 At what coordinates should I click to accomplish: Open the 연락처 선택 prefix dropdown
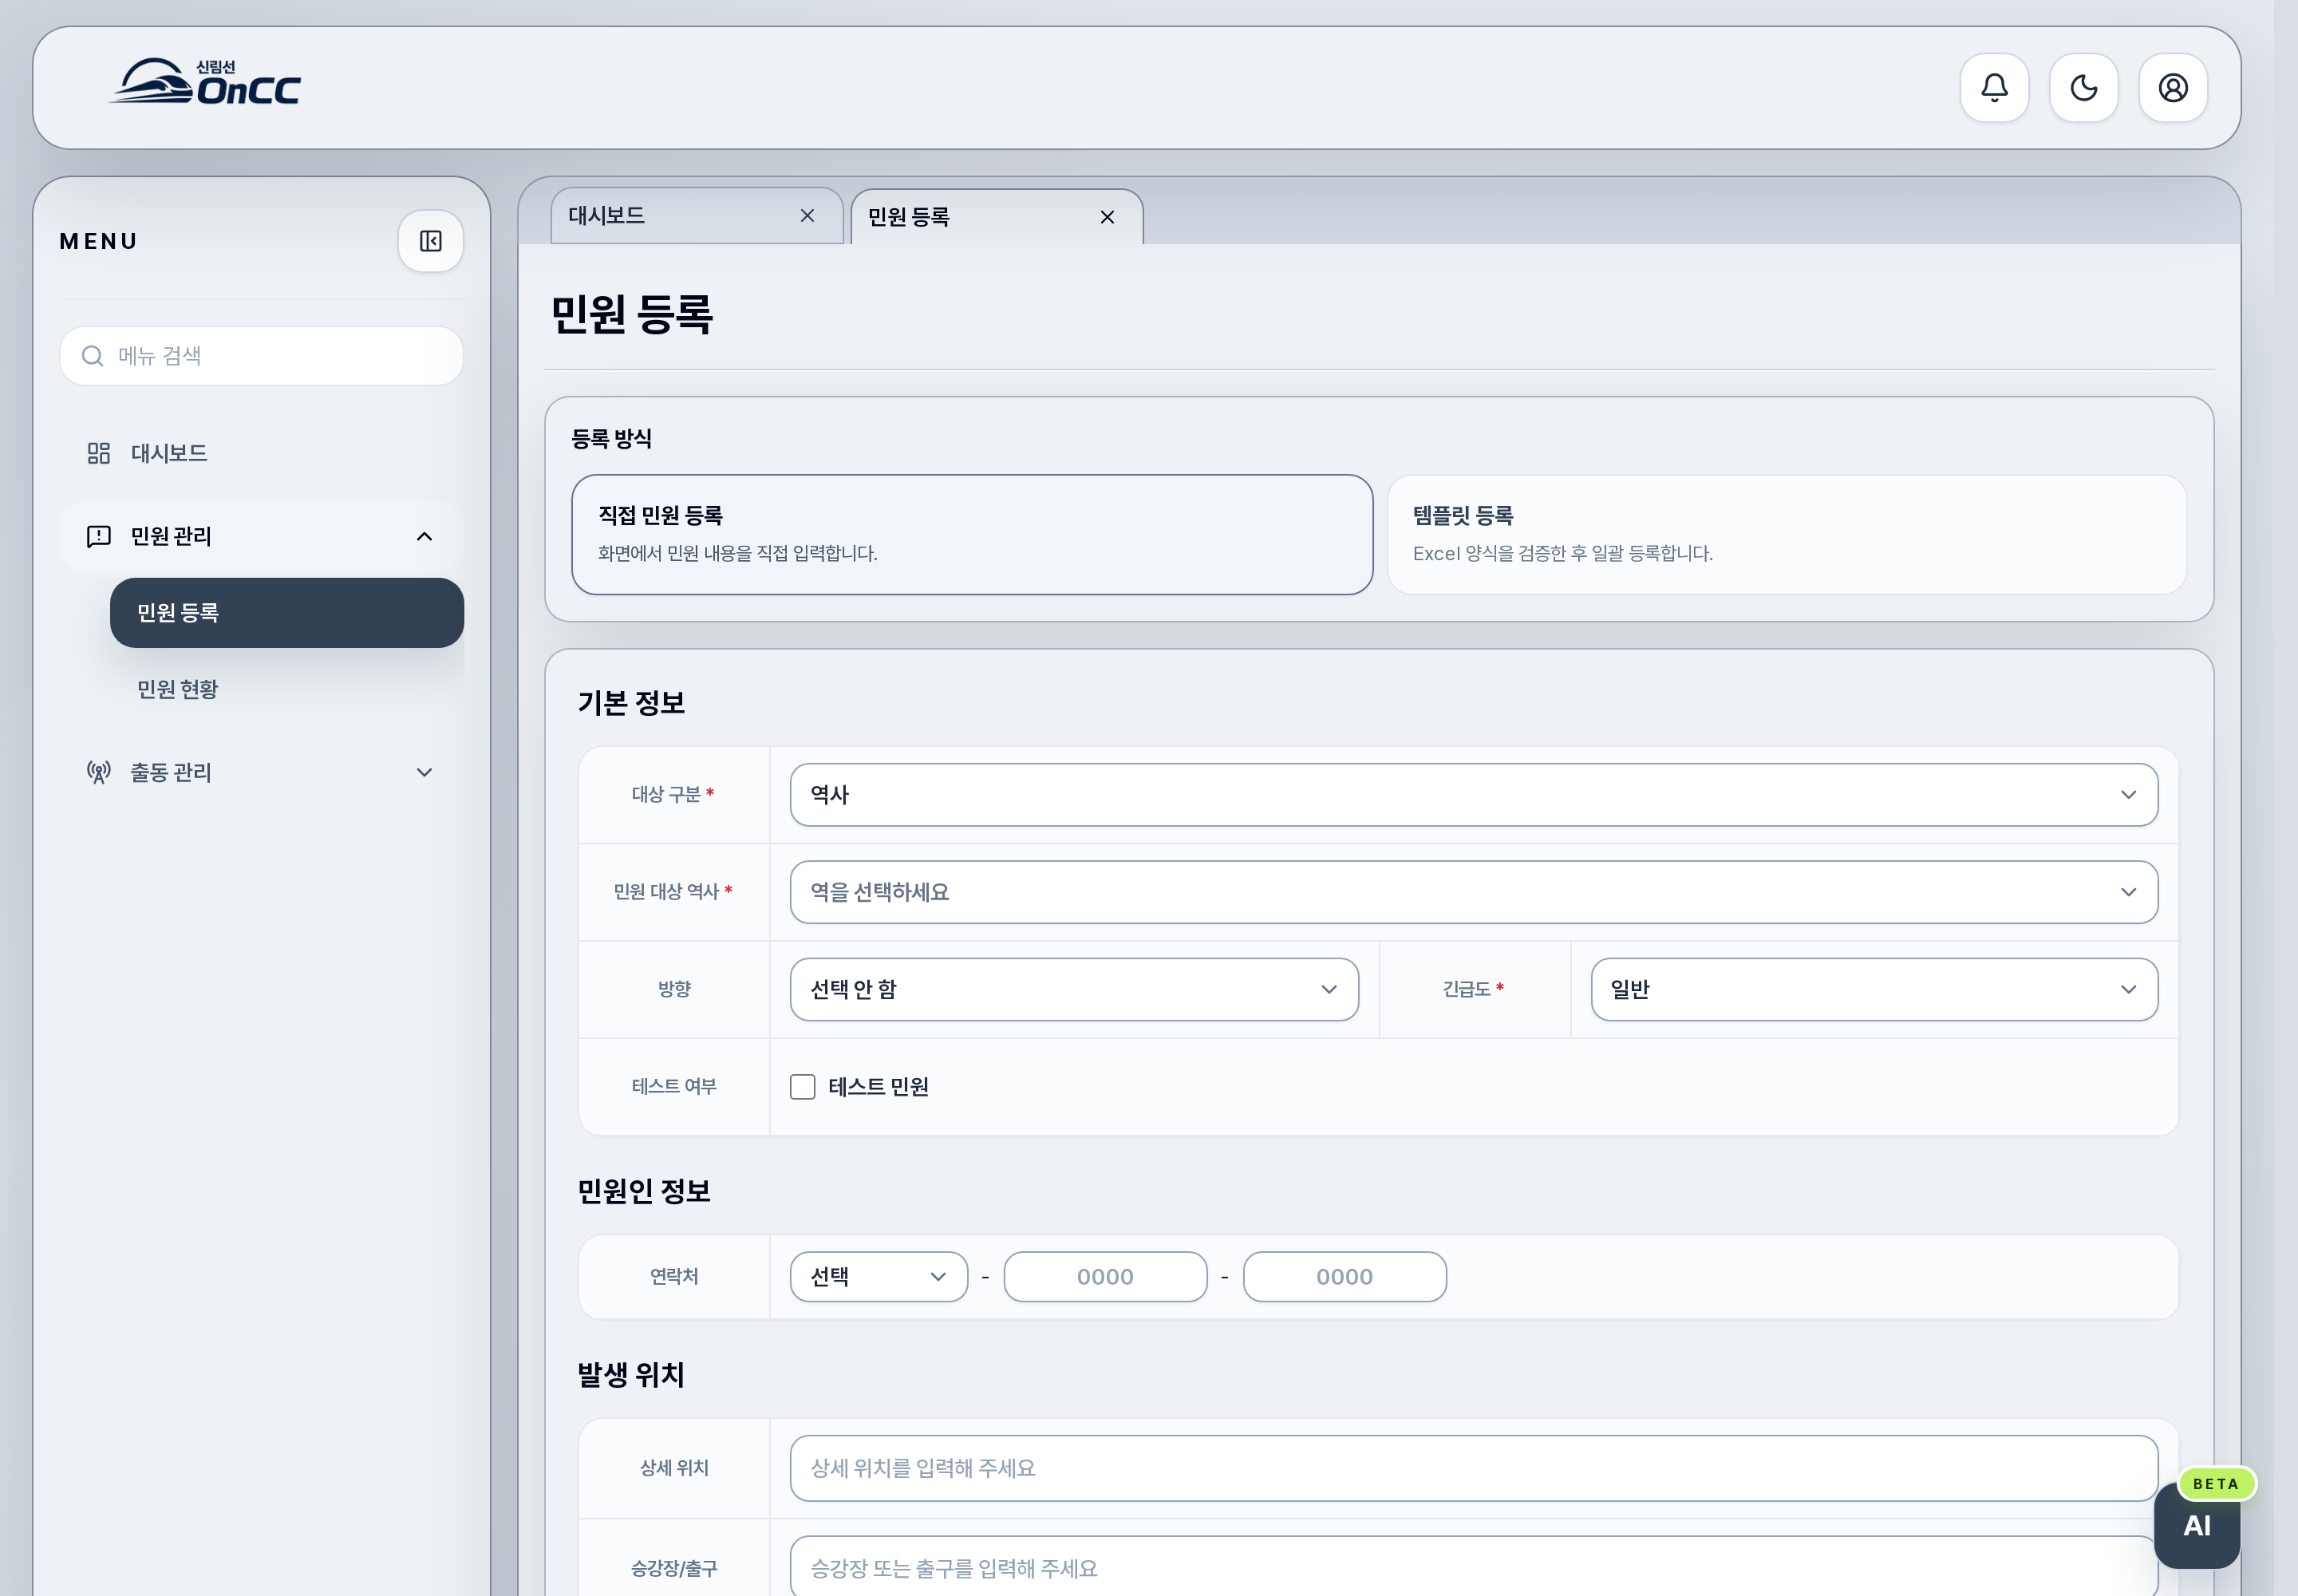[x=878, y=1276]
